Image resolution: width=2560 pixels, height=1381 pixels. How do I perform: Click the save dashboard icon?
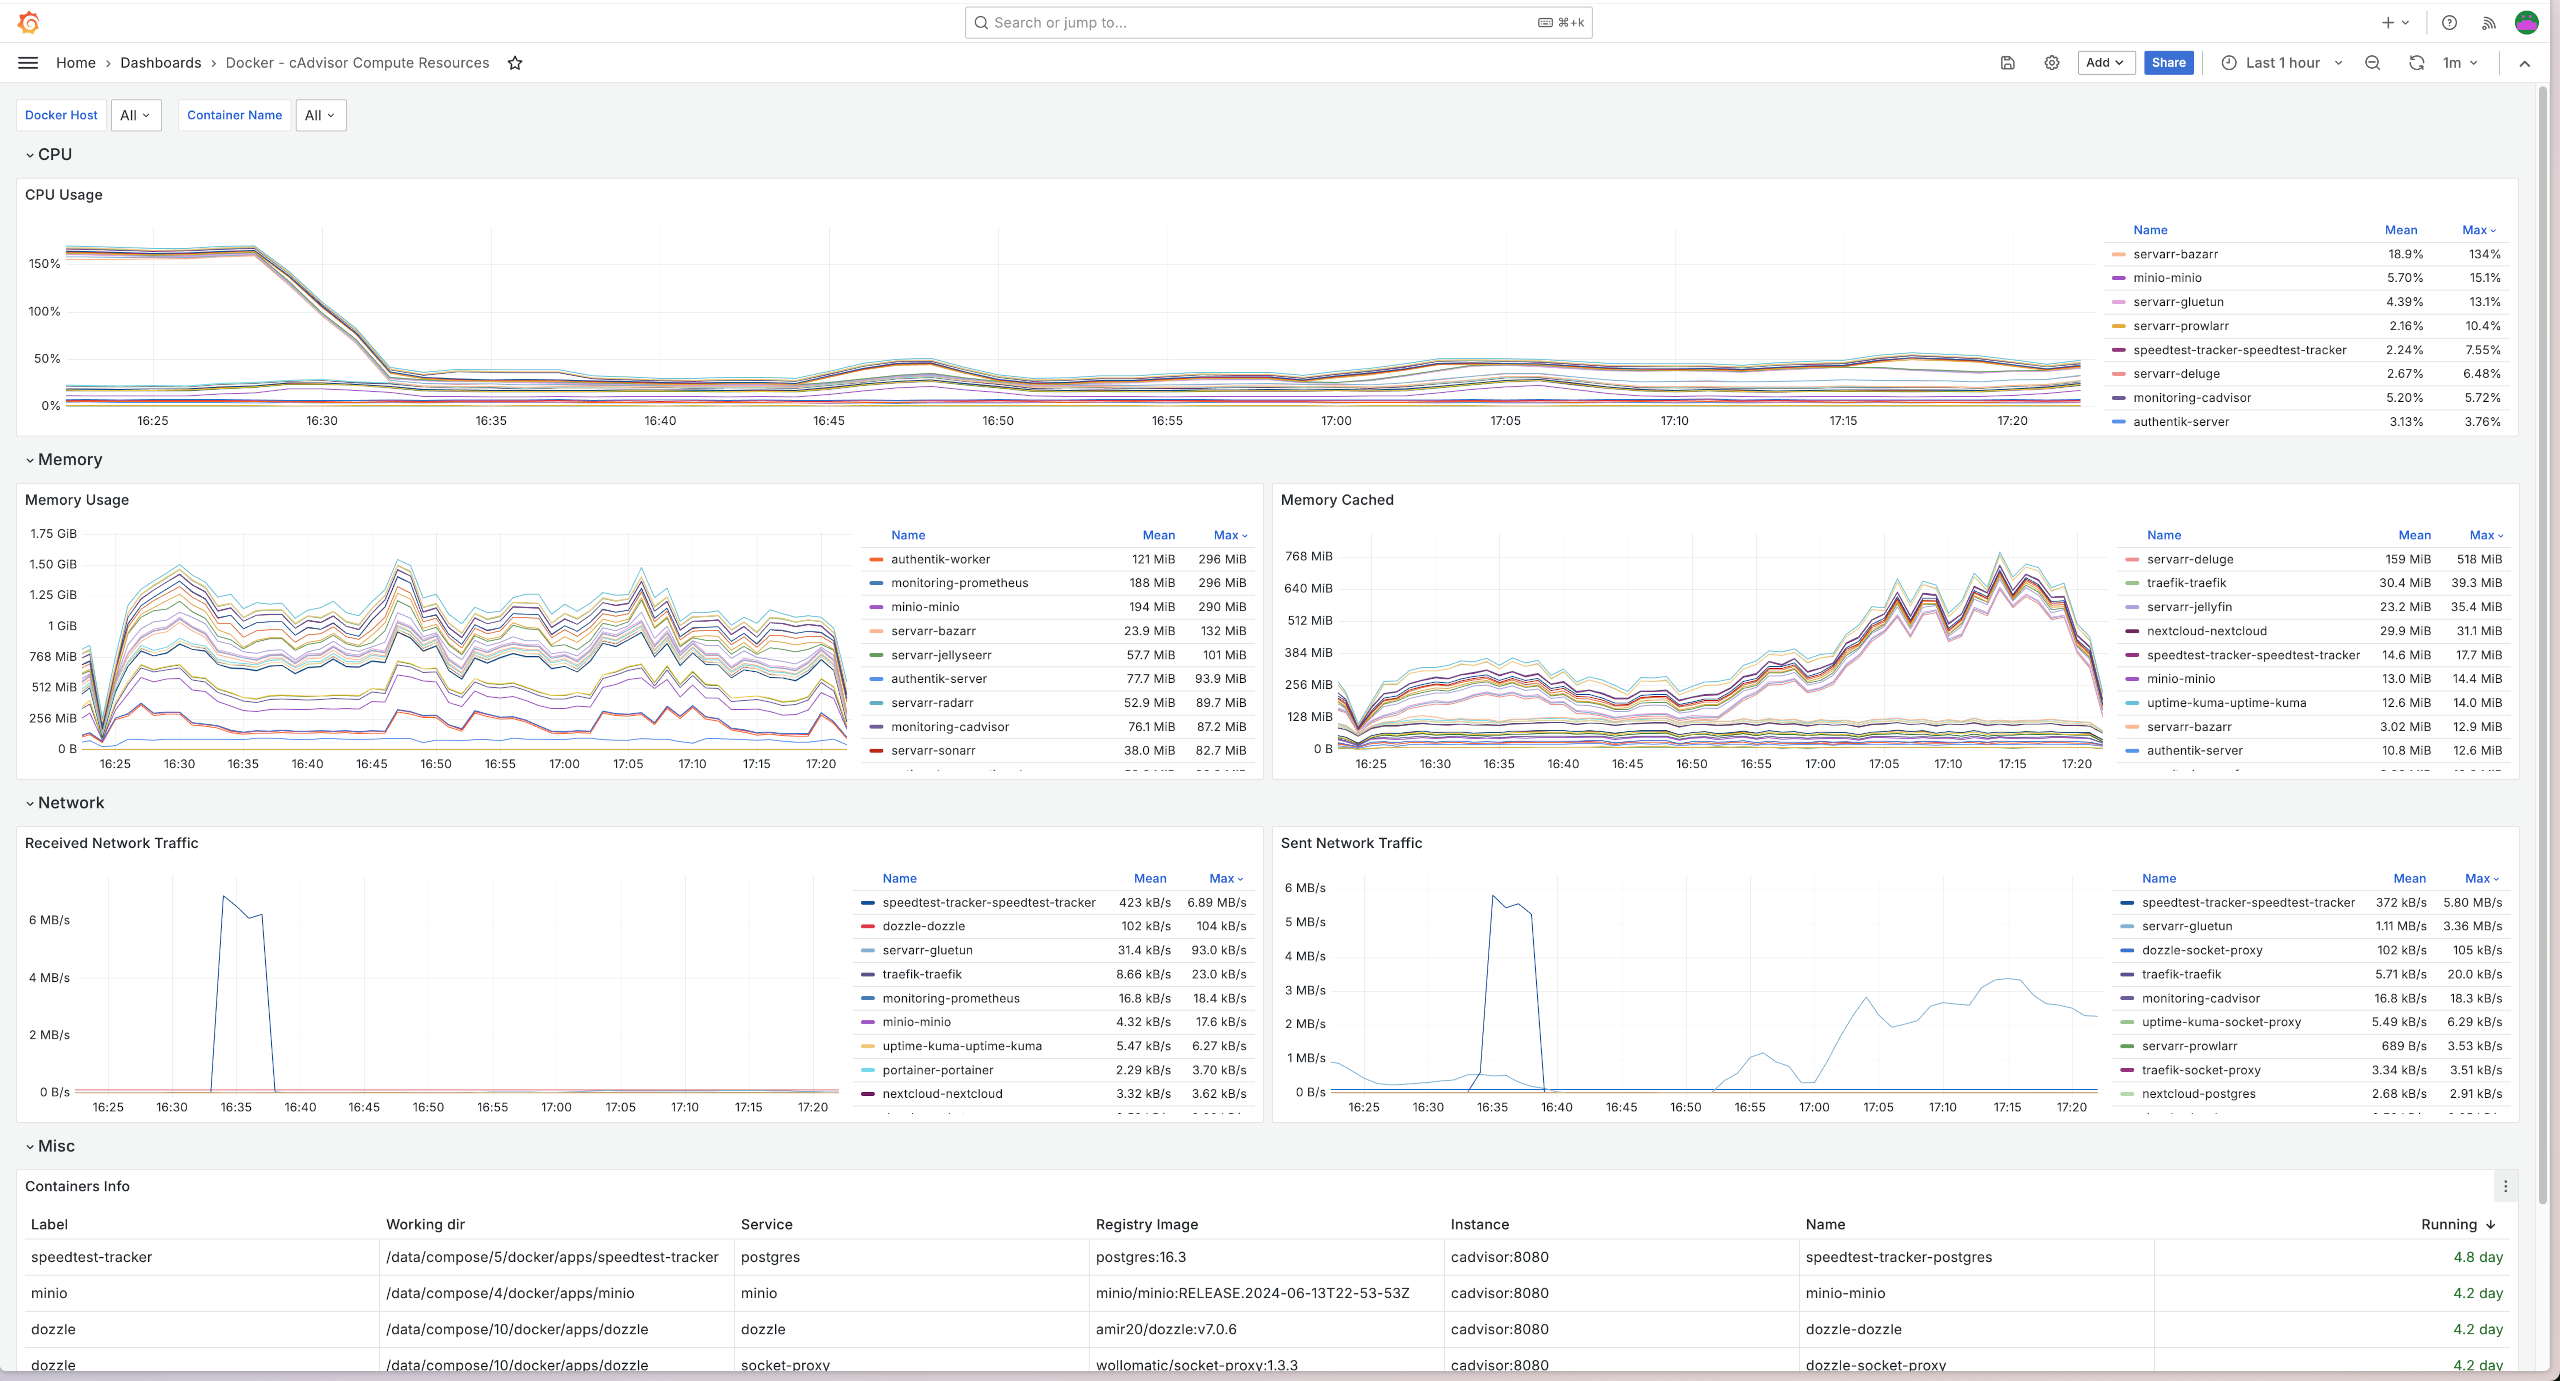click(2007, 63)
